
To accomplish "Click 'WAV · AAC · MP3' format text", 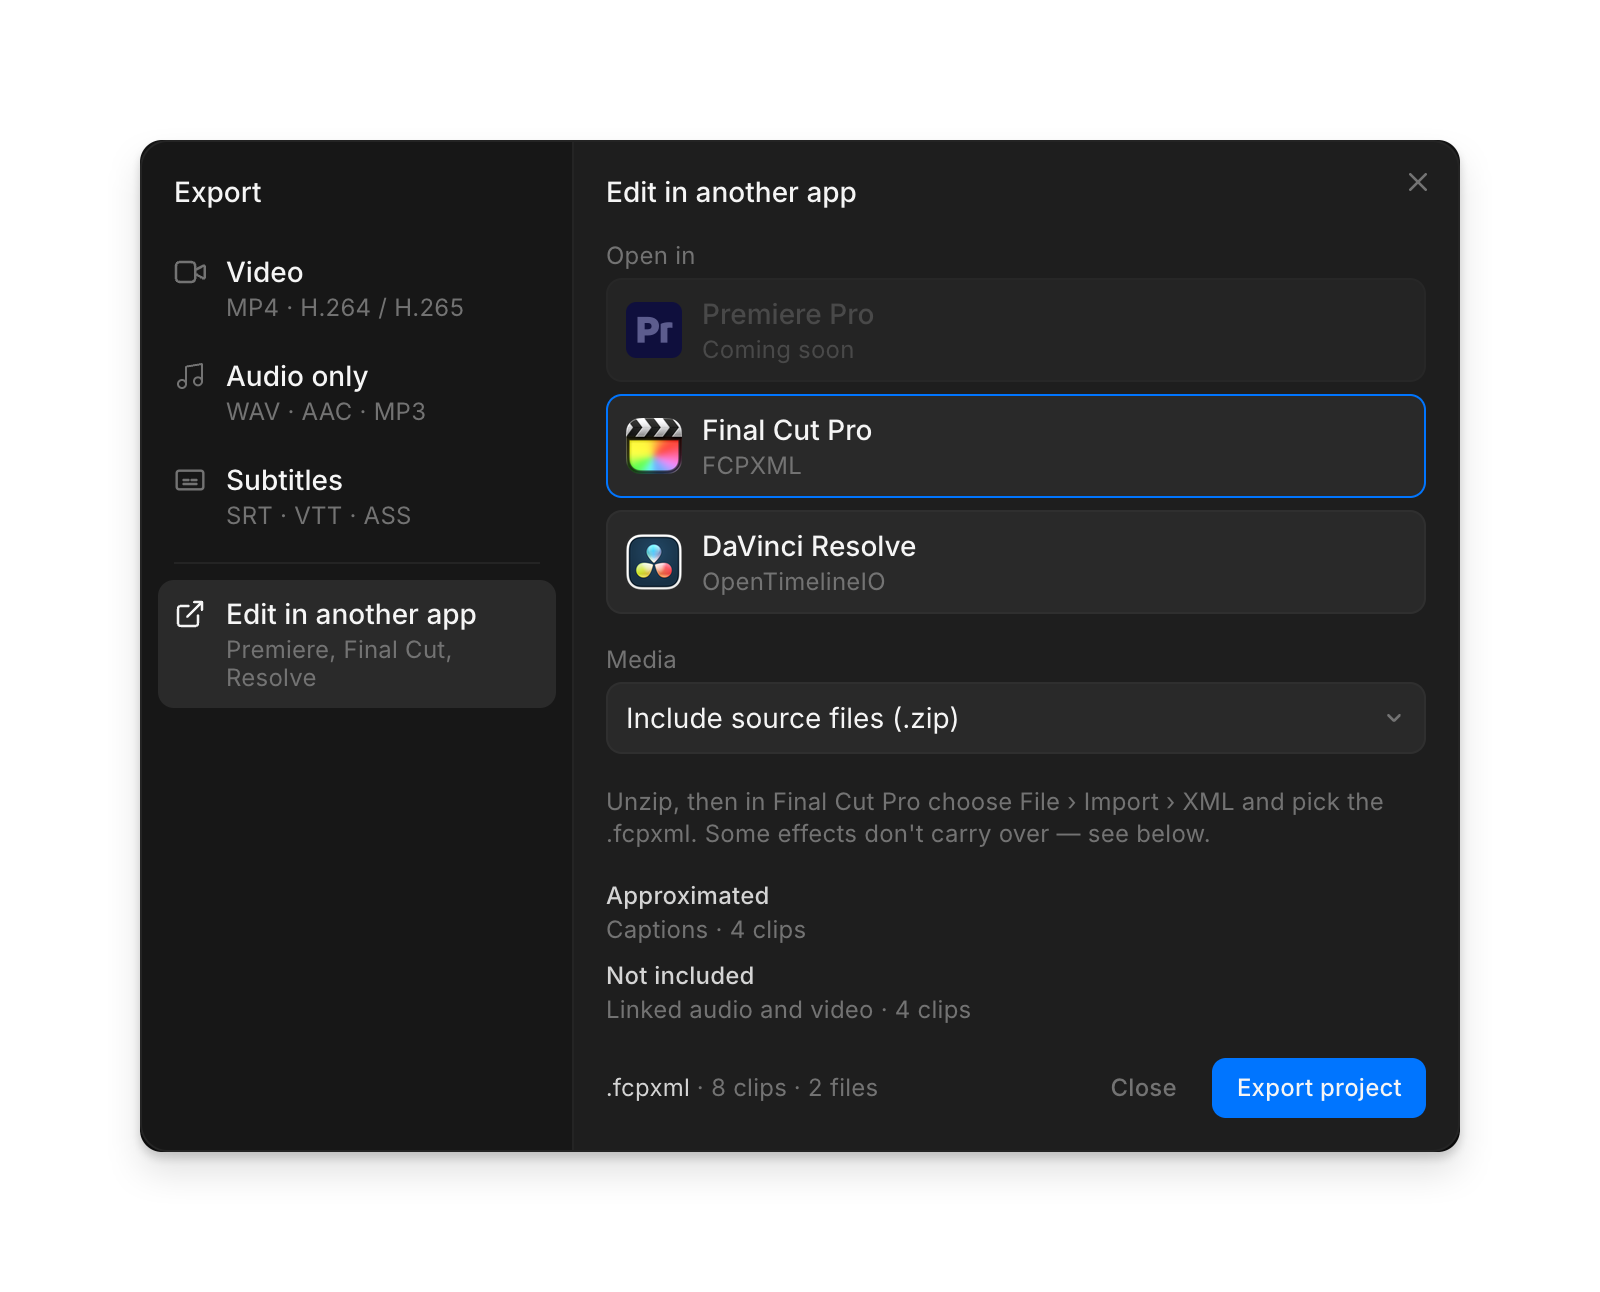I will pos(326,412).
